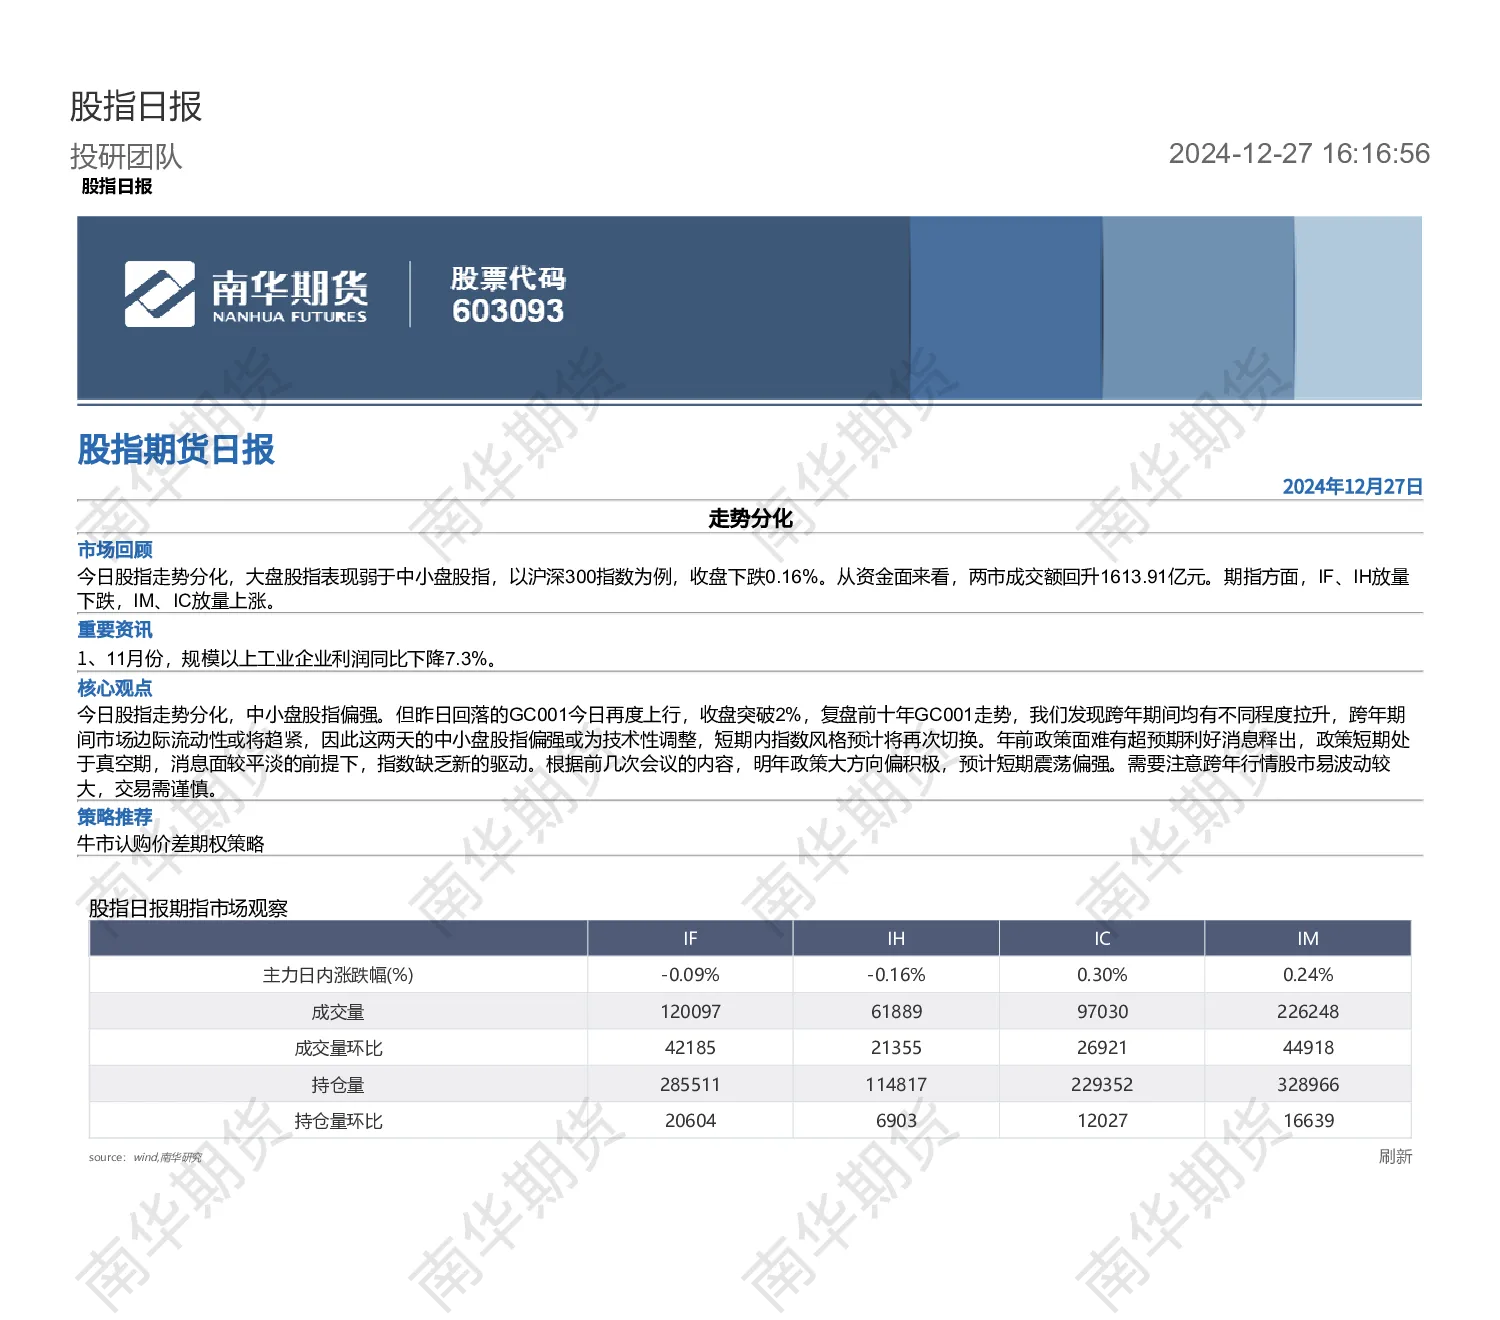1500x1320 pixels.
Task: Click the -0.09% cell
Action: (x=690, y=975)
